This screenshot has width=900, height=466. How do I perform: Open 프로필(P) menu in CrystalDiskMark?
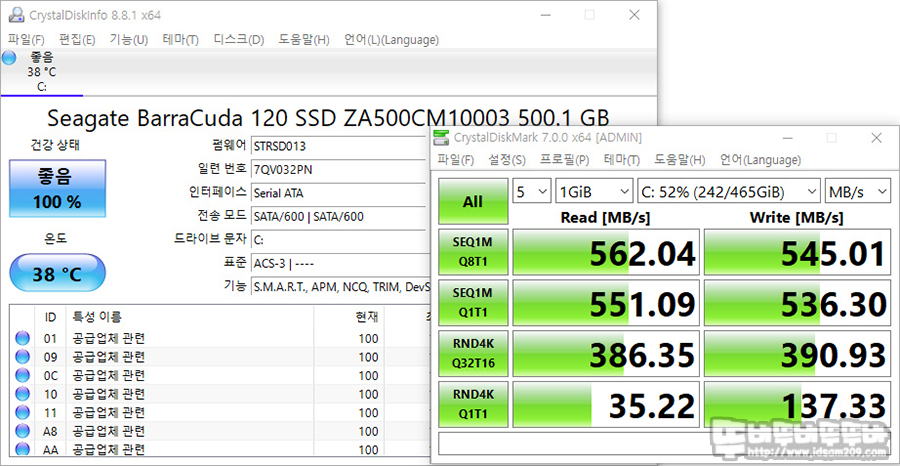565,160
